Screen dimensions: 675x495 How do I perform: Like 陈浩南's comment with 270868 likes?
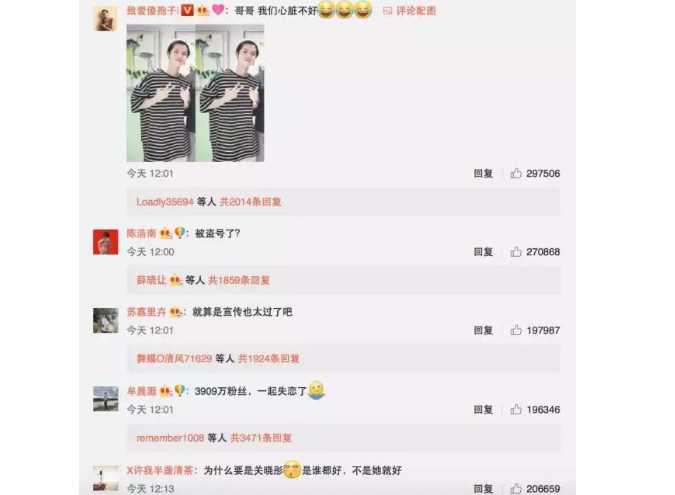point(516,252)
